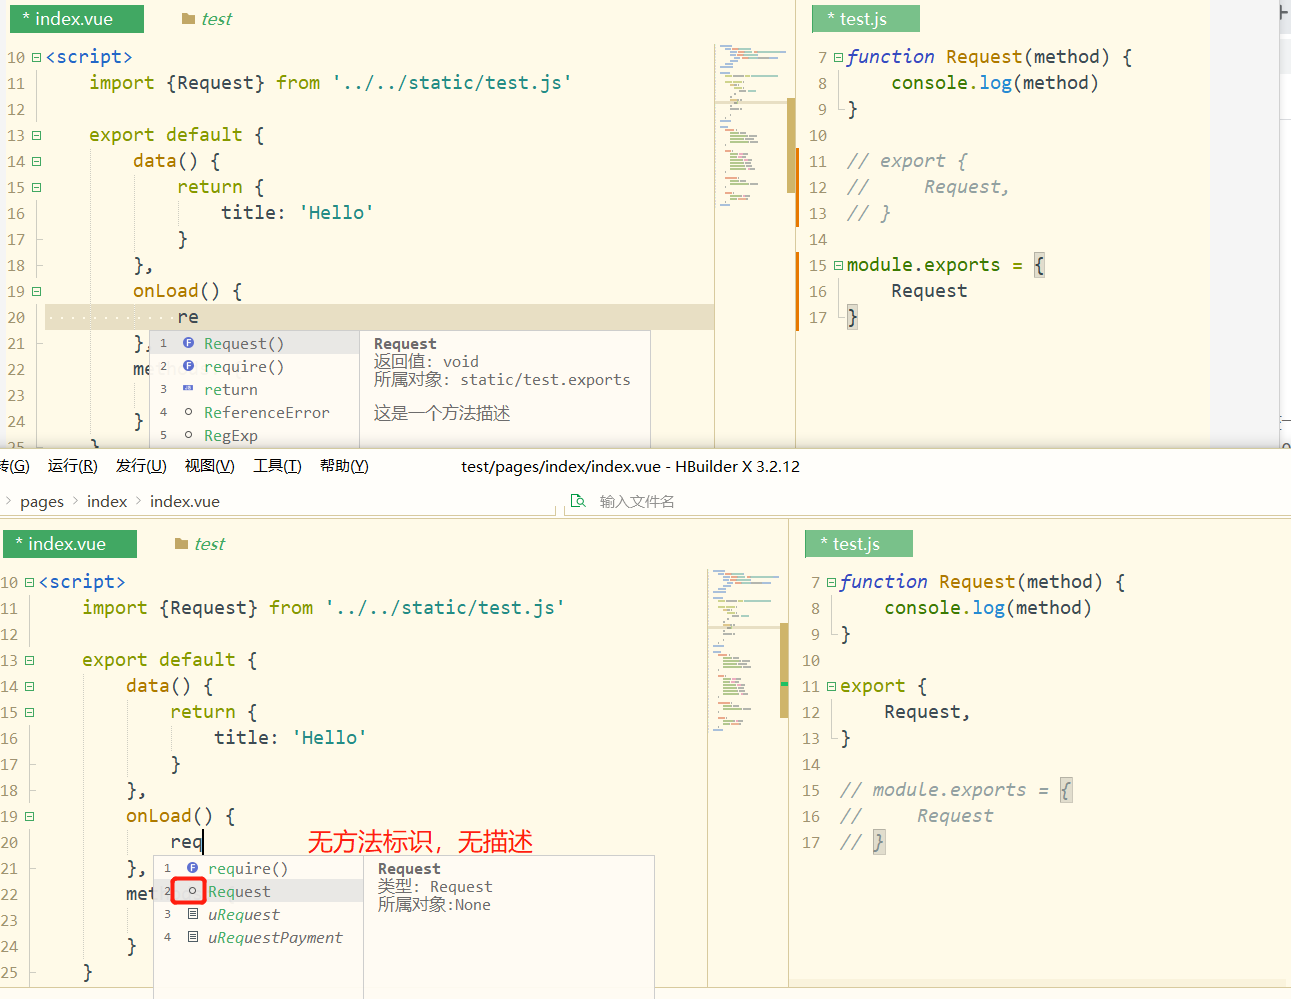Click the circle icon beside ReferenceError
The width and height of the screenshot is (1291, 999).
188,412
